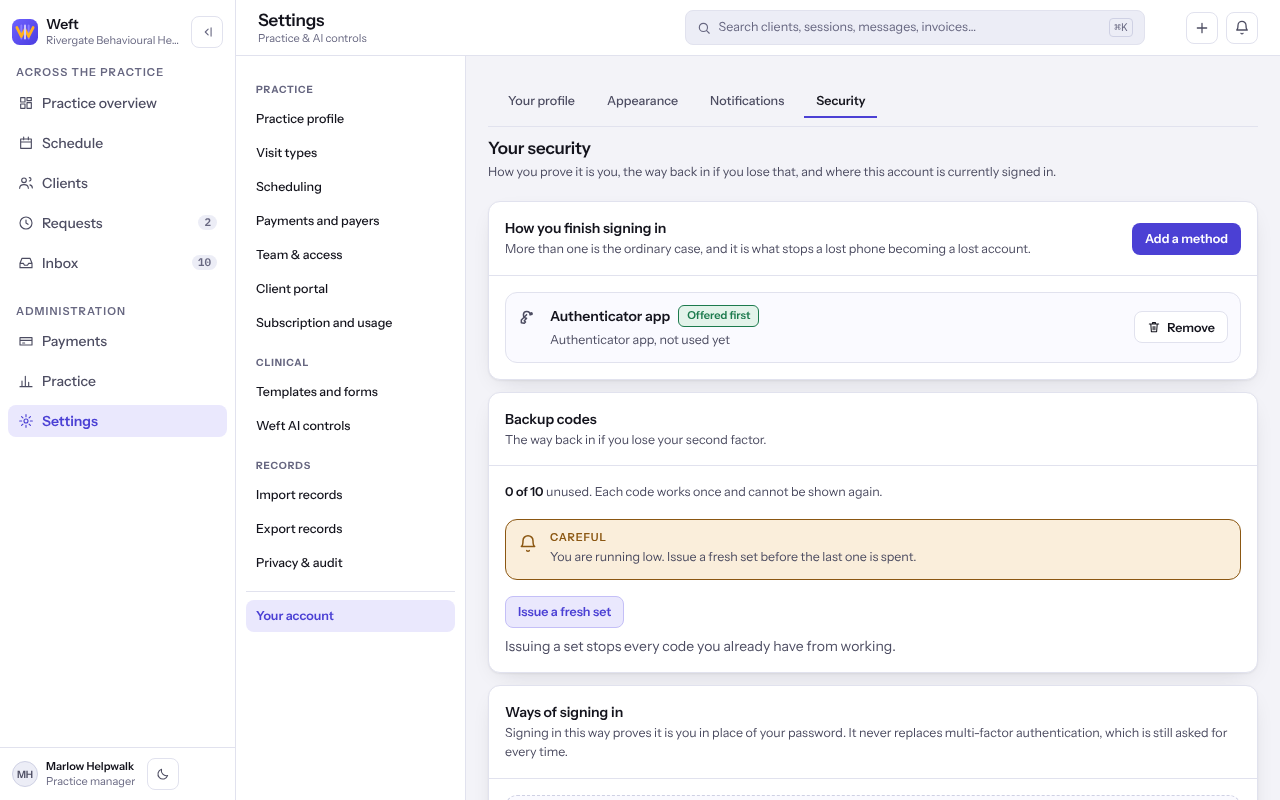
Task: Open the notifications bell in header
Action: [x=1242, y=28]
